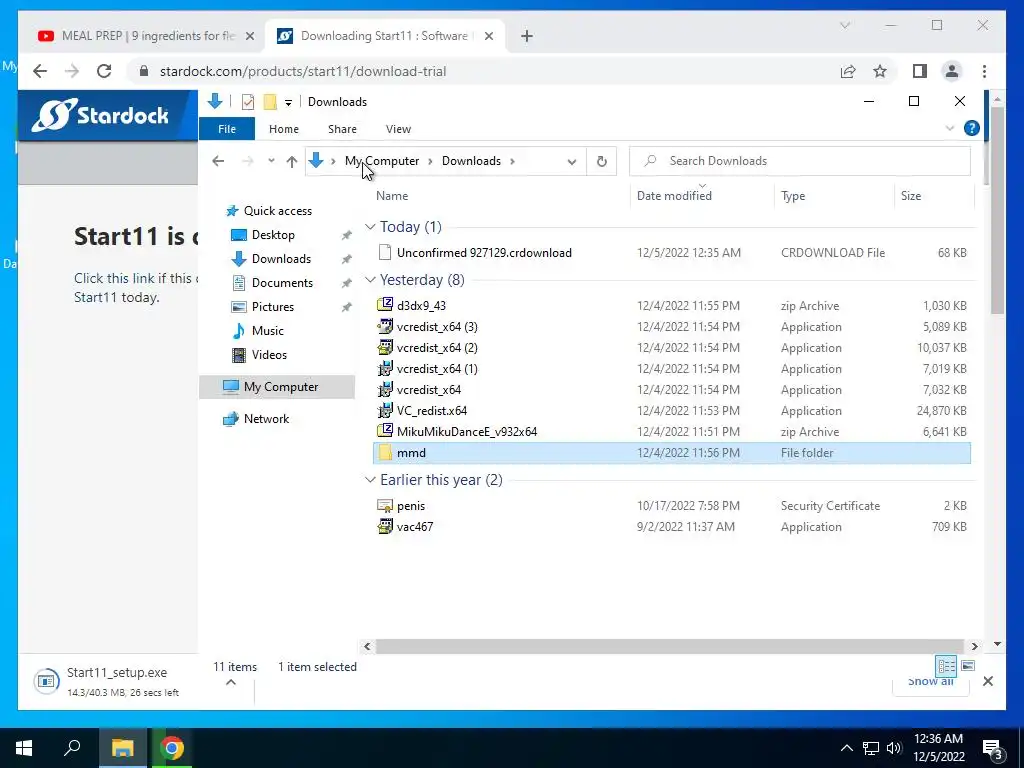This screenshot has height=768, width=1024.
Task: Select Videos in the navigation pane
Action: 269,355
